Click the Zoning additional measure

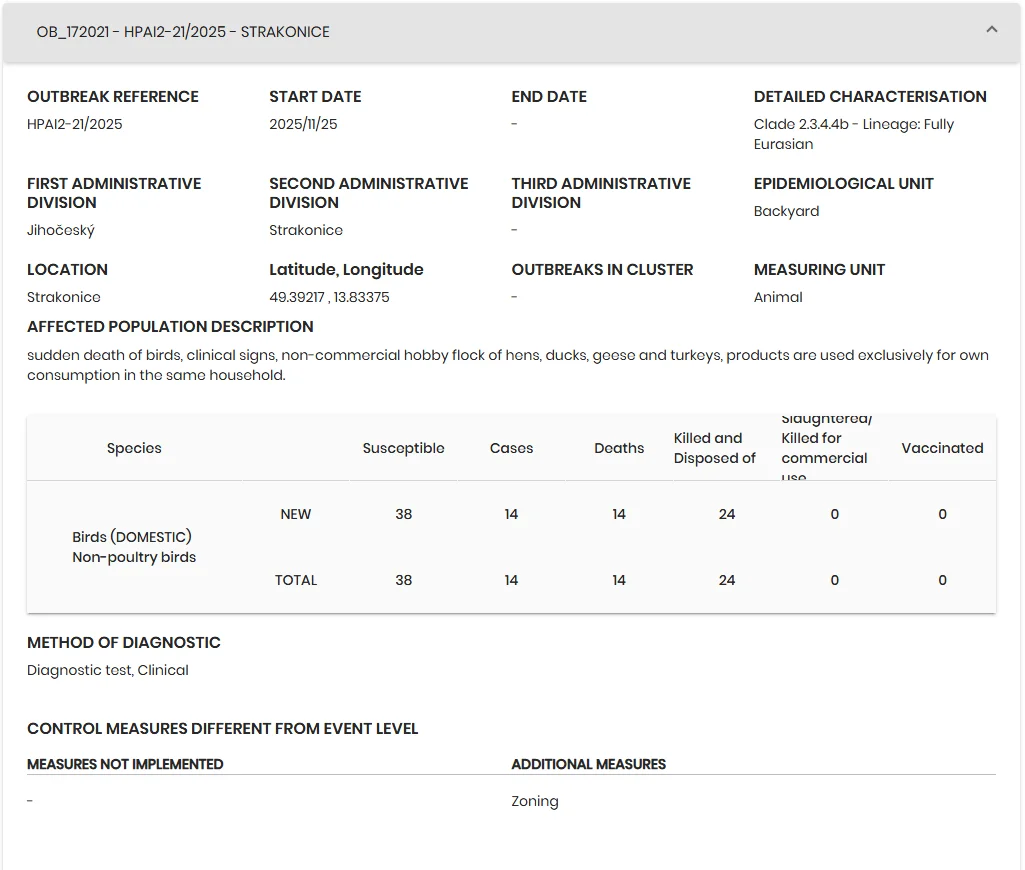pyautogui.click(x=535, y=801)
